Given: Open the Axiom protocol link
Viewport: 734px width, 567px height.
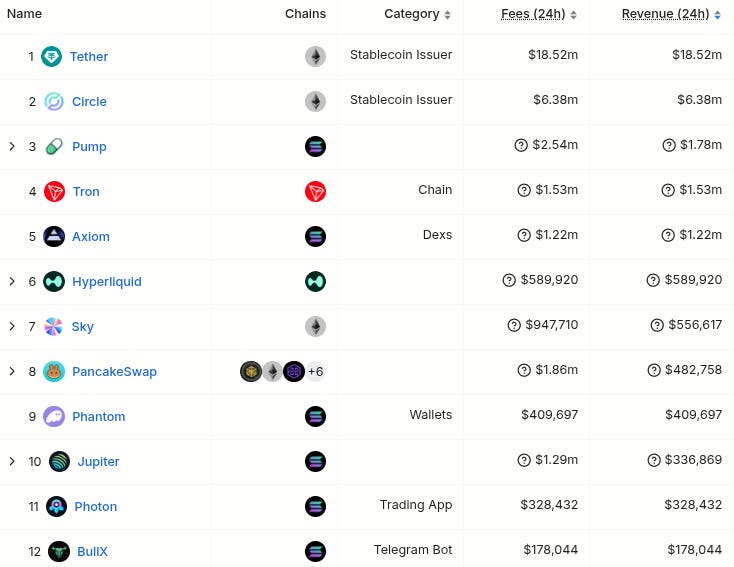Looking at the screenshot, I should [91, 236].
